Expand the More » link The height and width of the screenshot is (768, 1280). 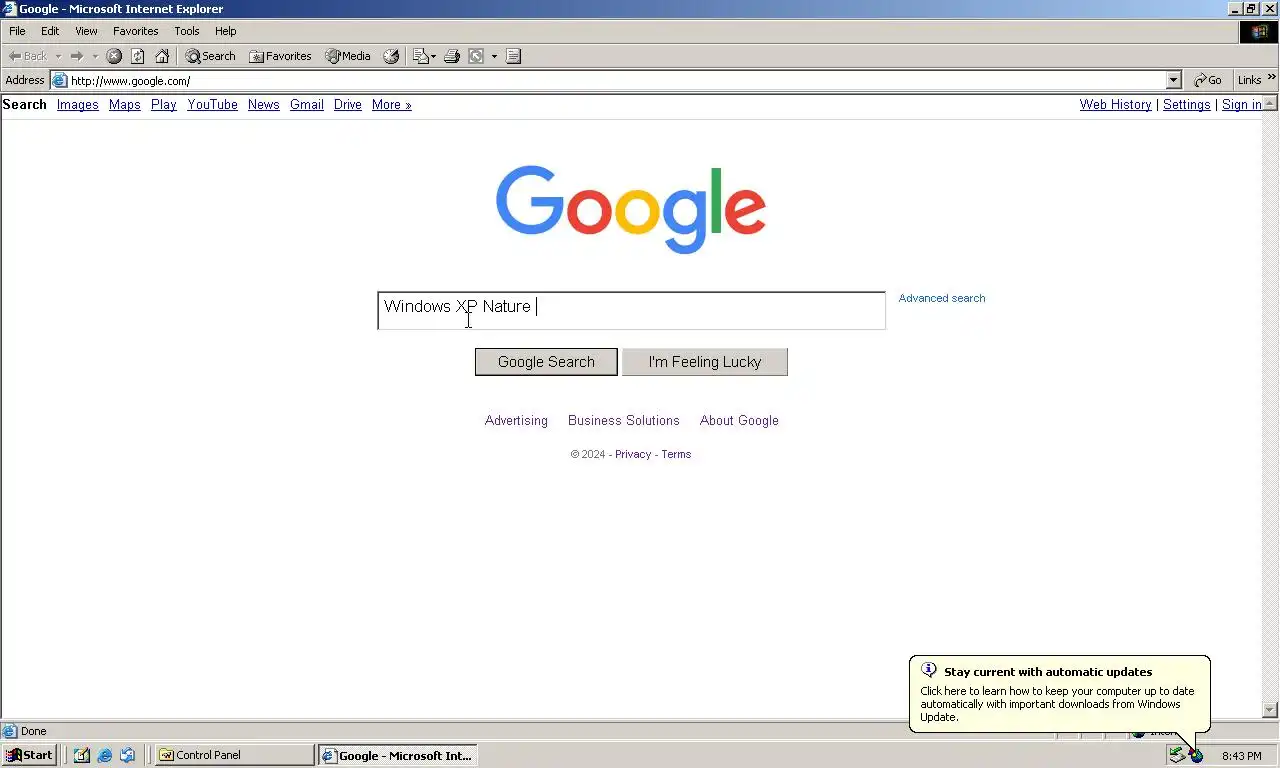pyautogui.click(x=392, y=104)
